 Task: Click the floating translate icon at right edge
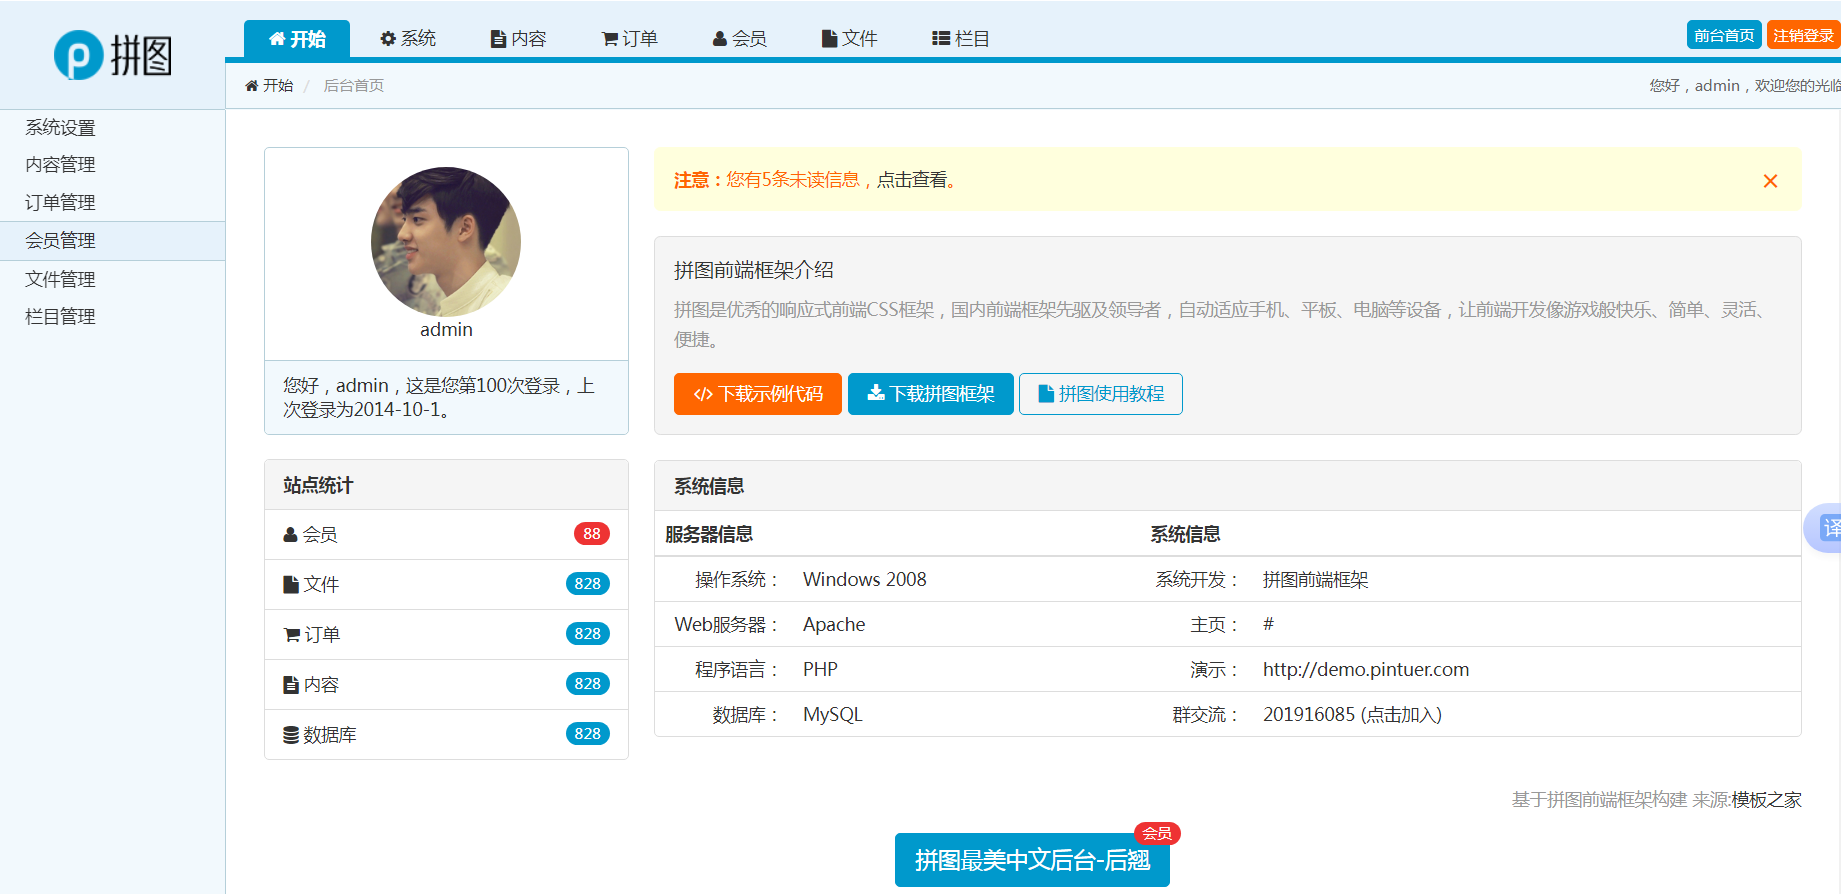tap(1826, 528)
